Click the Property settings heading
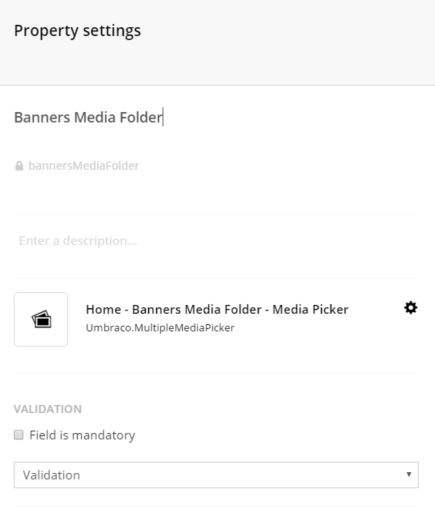The height and width of the screenshot is (530, 435). 77,31
